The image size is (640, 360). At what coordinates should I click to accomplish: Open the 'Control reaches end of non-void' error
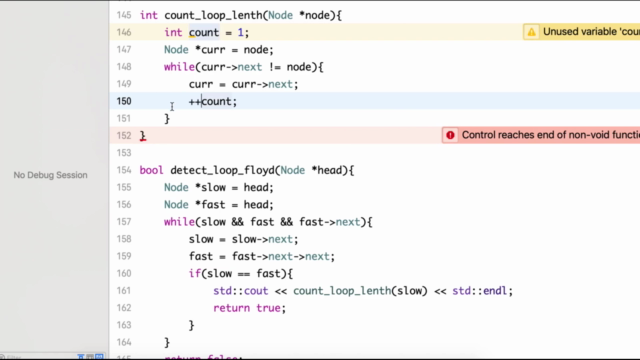[541, 135]
